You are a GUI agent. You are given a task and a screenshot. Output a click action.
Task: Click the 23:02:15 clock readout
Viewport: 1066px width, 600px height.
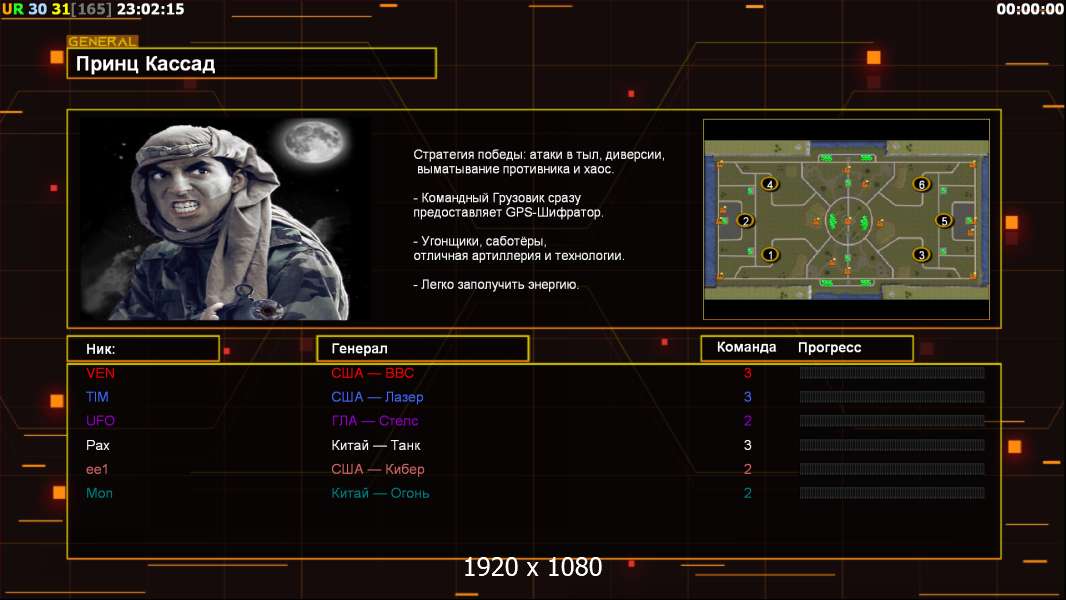(150, 9)
